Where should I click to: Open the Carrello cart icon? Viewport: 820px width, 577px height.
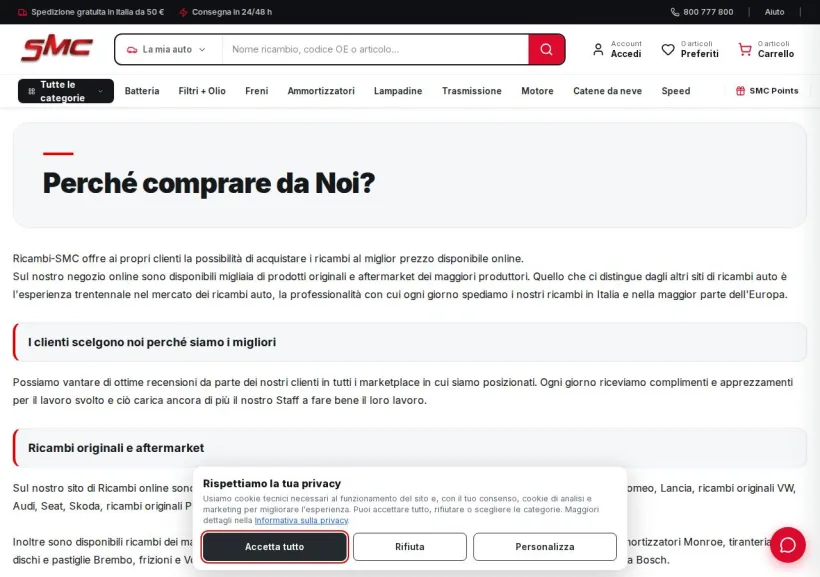[x=745, y=49]
